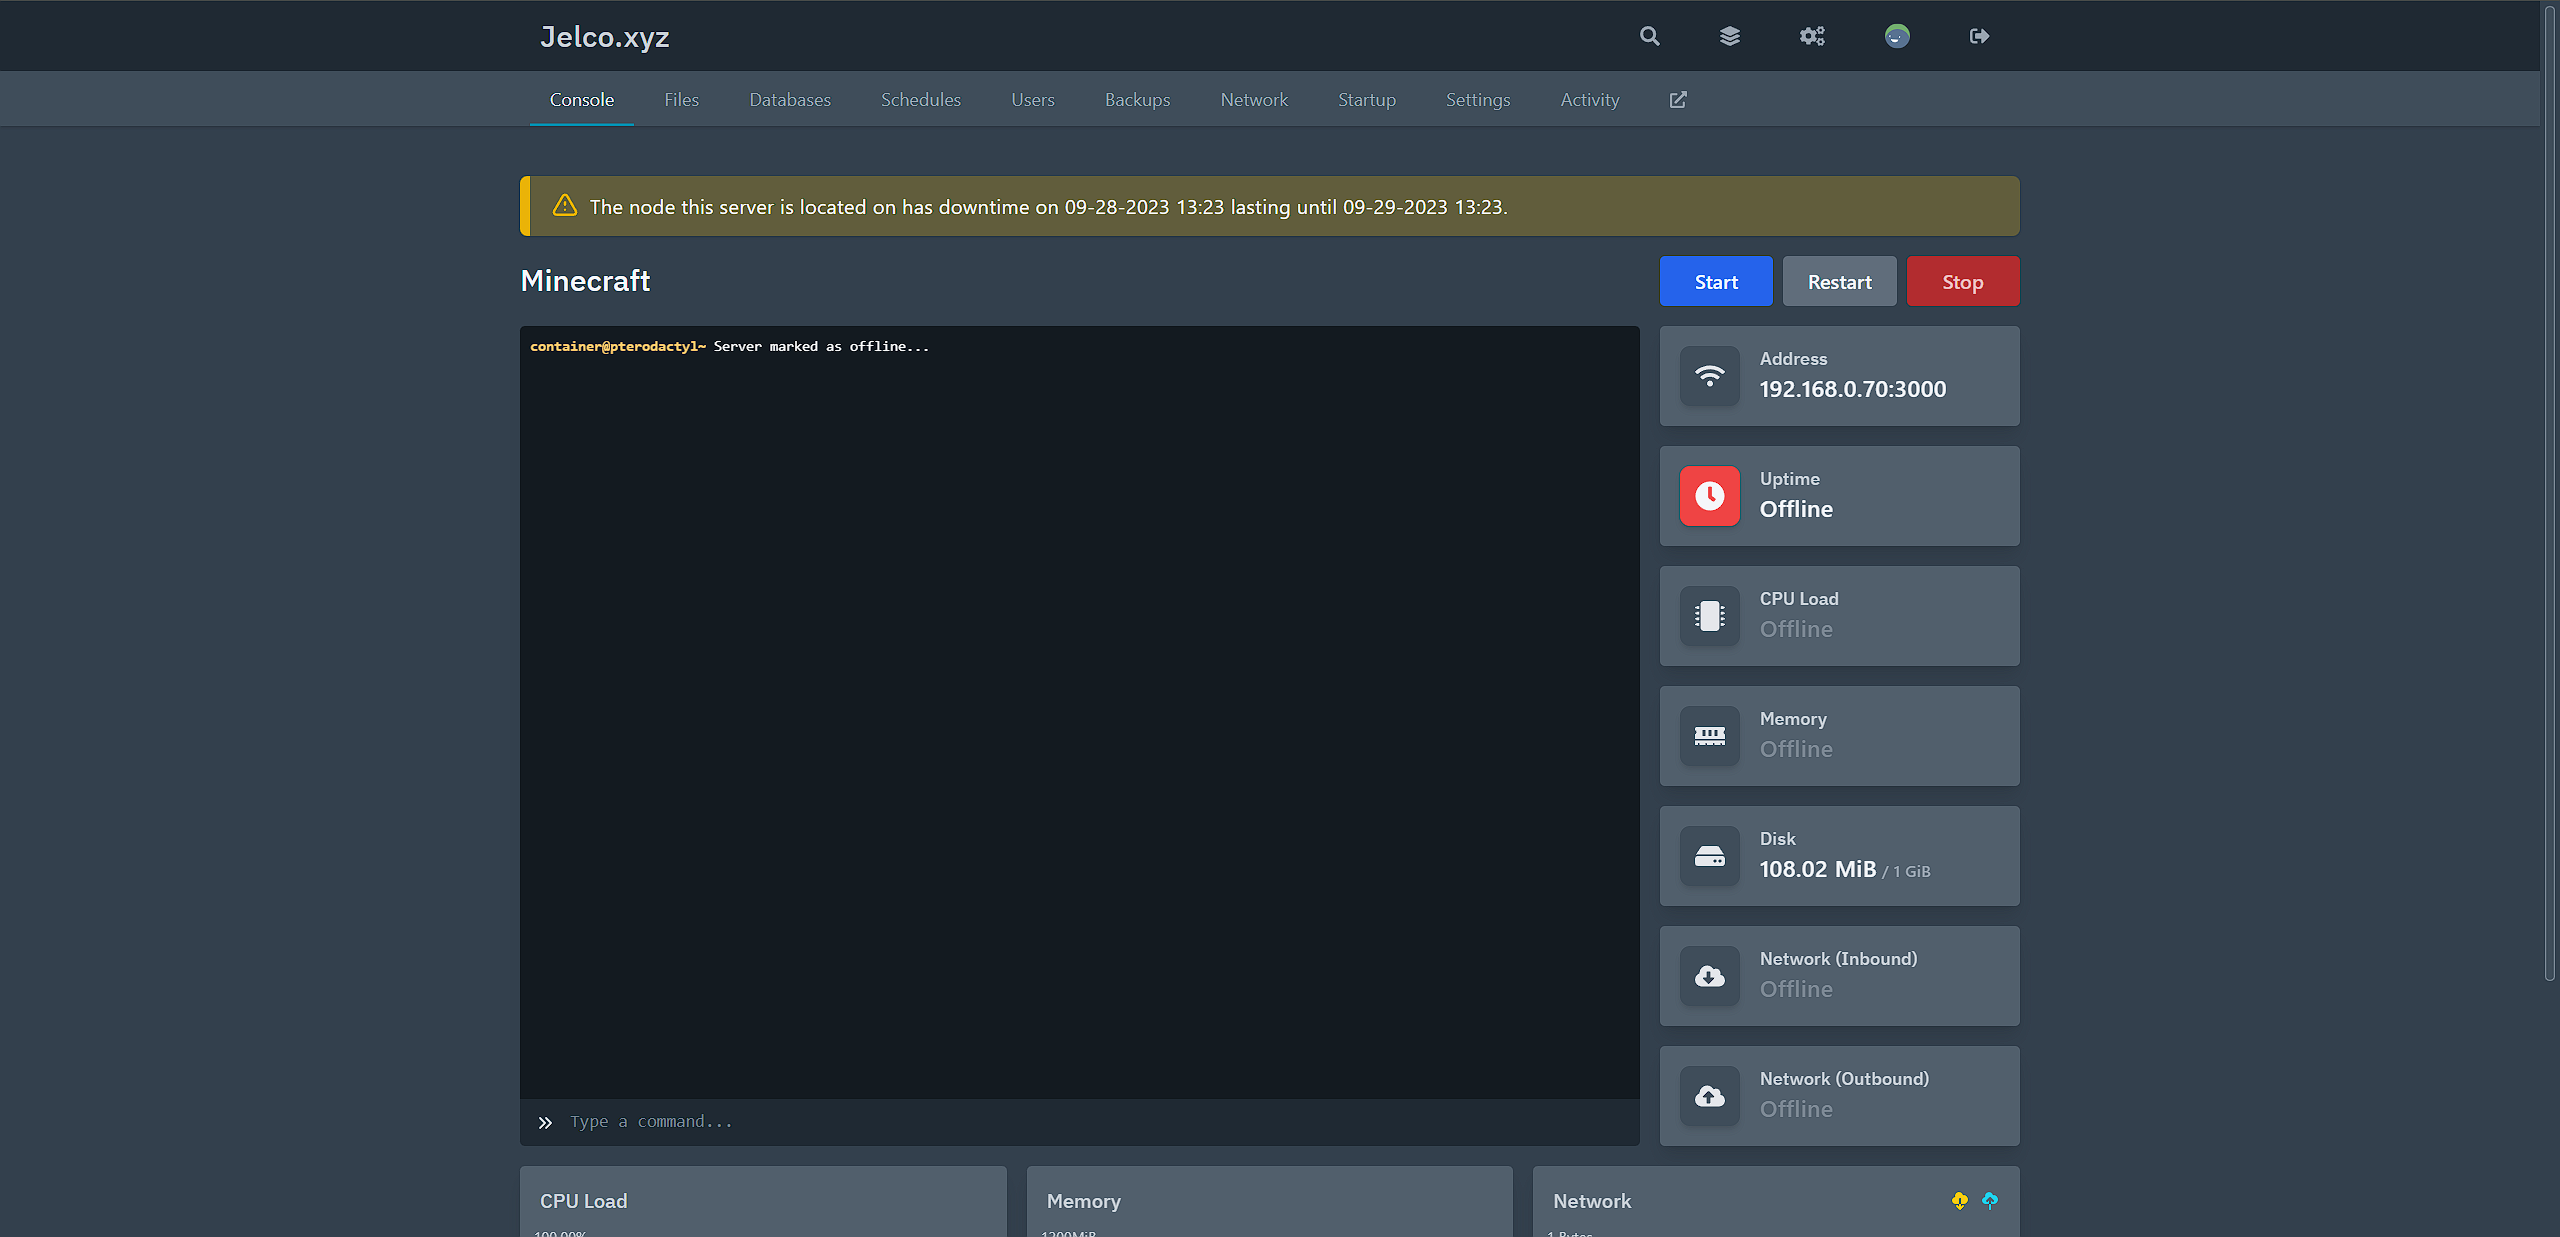
Task: View the Activity tab
Action: click(x=1590, y=99)
